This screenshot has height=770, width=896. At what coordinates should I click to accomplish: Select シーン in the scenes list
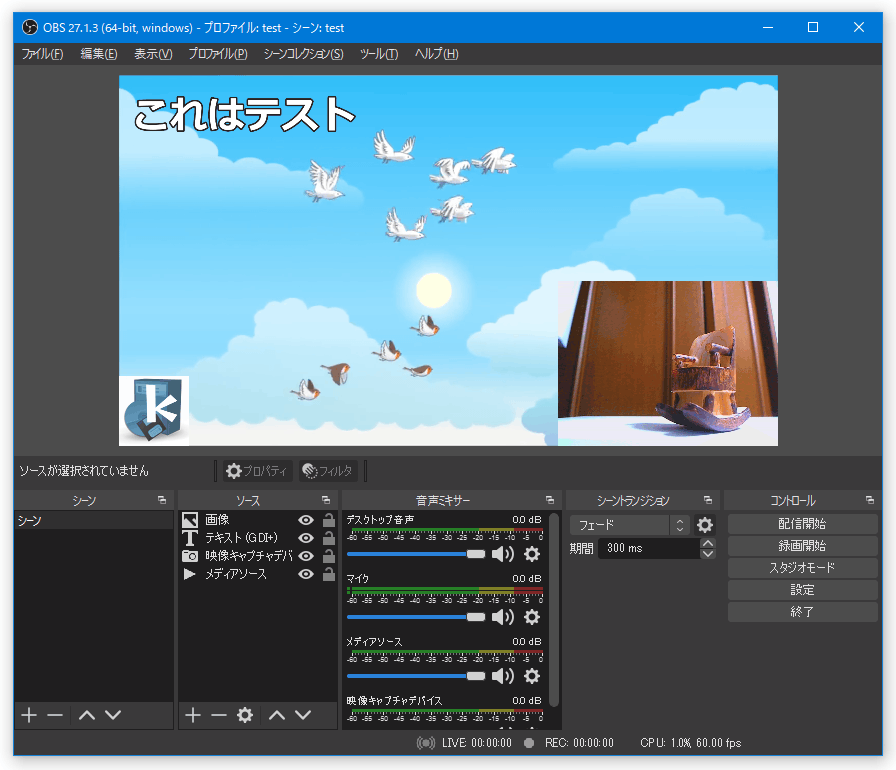94,520
